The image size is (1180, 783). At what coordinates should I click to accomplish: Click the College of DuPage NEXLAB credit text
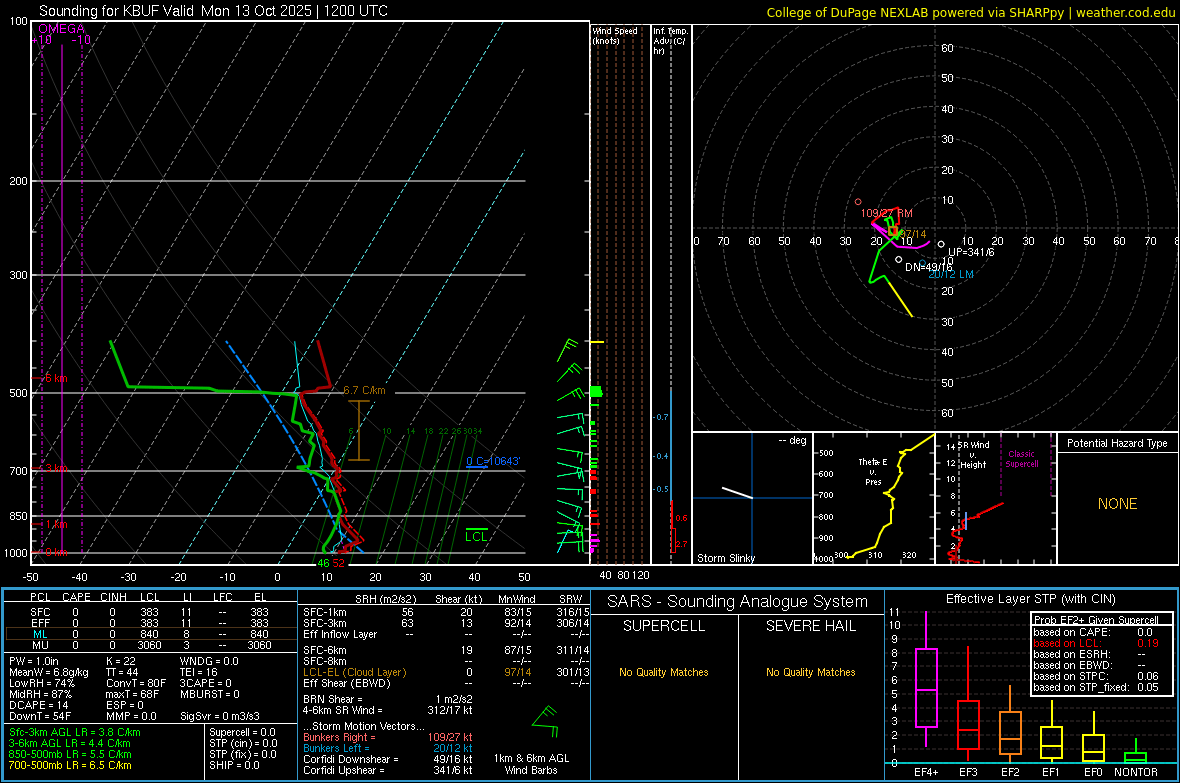[x=970, y=12]
